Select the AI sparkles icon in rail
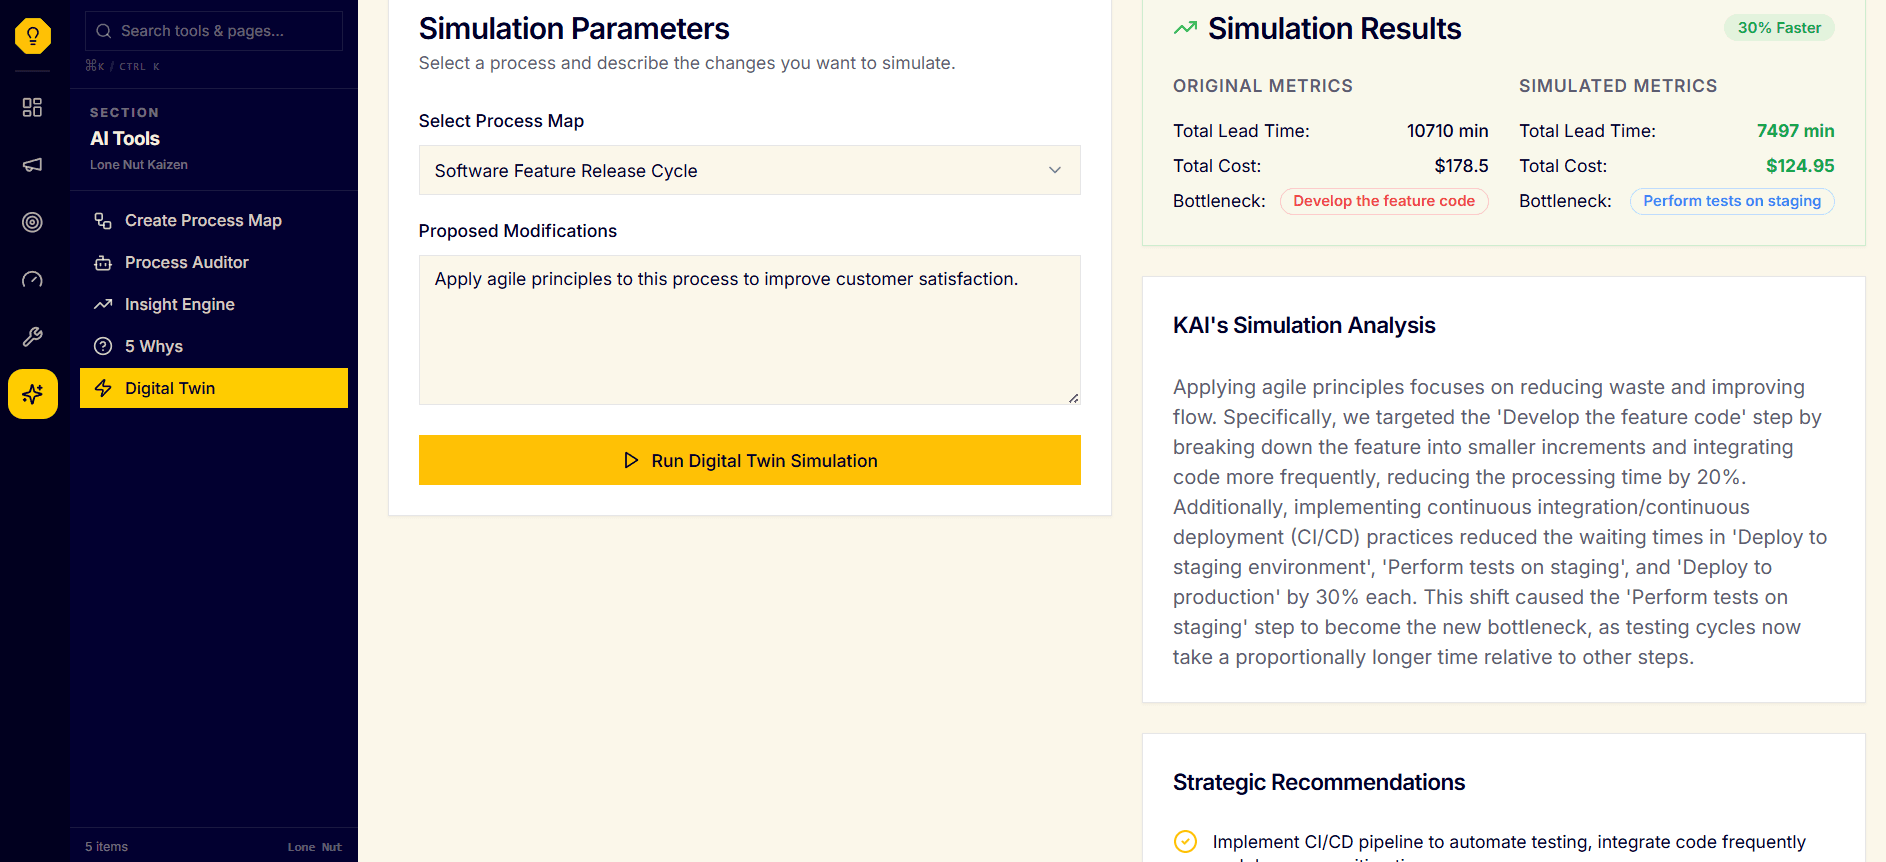This screenshot has height=862, width=1886. click(33, 394)
